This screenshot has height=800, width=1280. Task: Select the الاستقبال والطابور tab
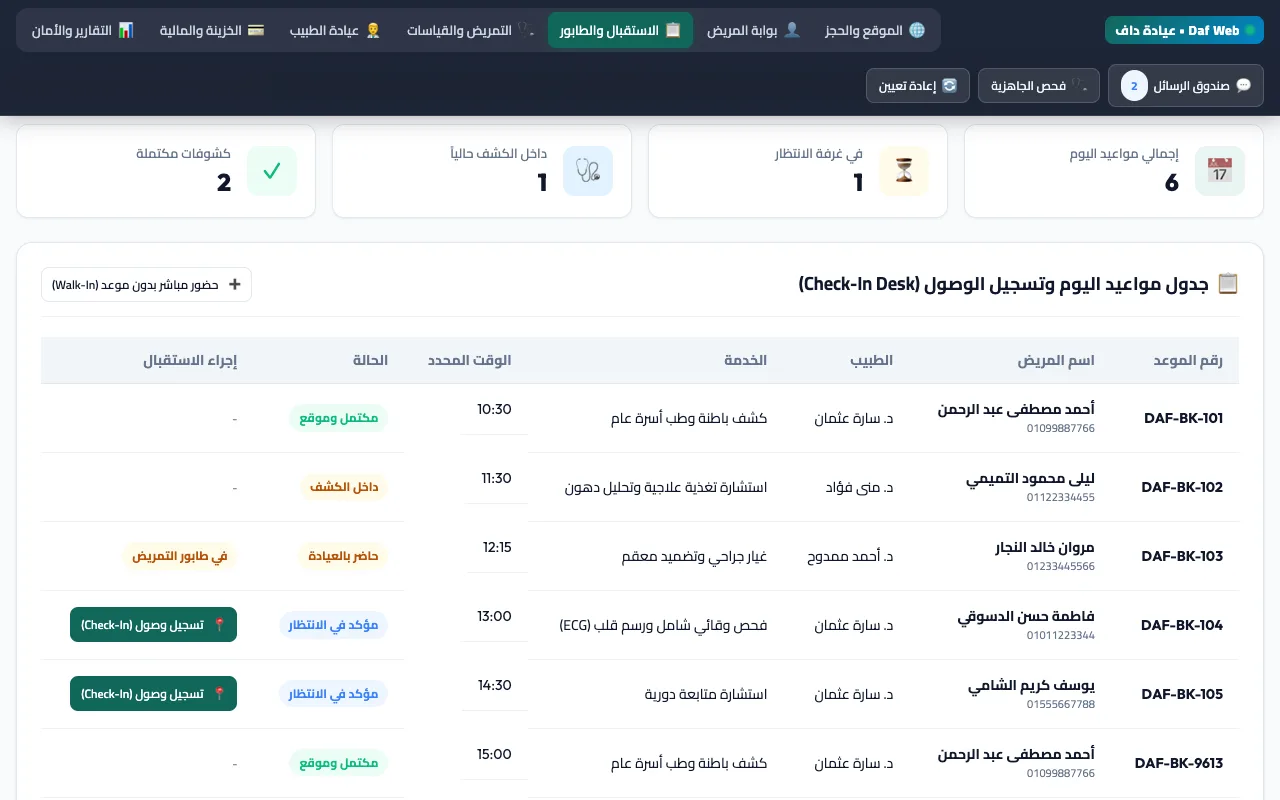click(x=620, y=30)
